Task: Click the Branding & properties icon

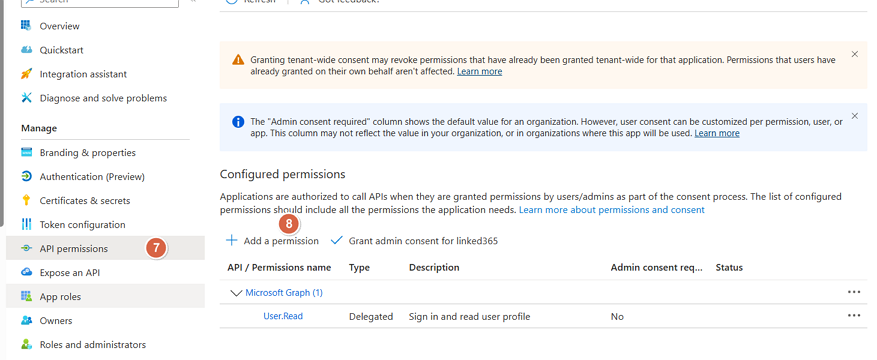Action: click(26, 153)
